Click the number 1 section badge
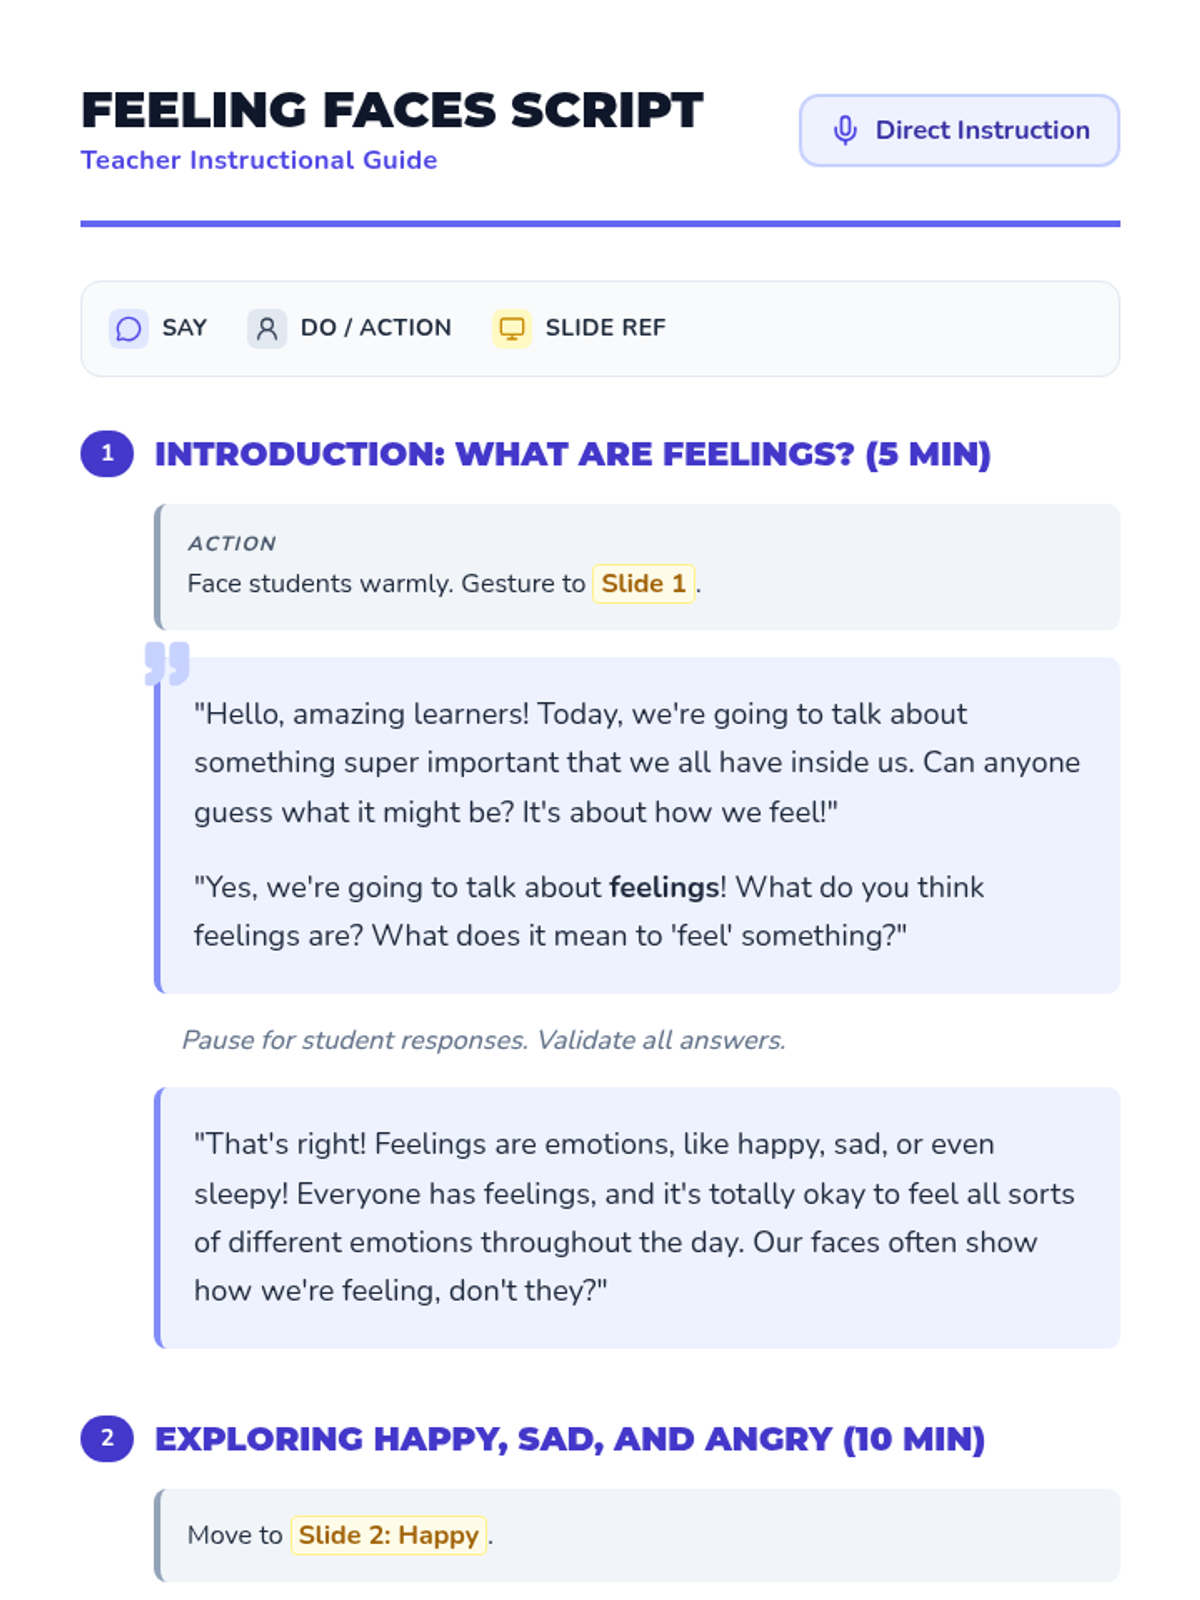The width and height of the screenshot is (1200, 1600). (x=107, y=454)
